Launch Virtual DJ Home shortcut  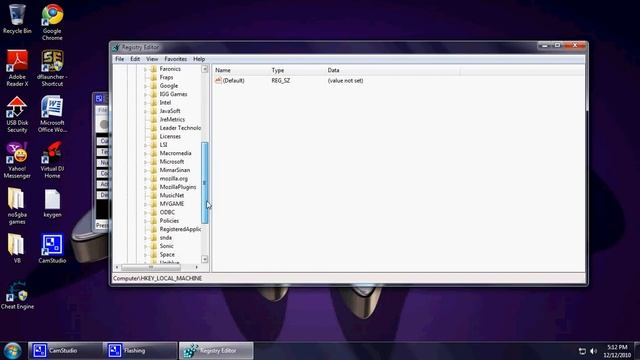pyautogui.click(x=52, y=160)
